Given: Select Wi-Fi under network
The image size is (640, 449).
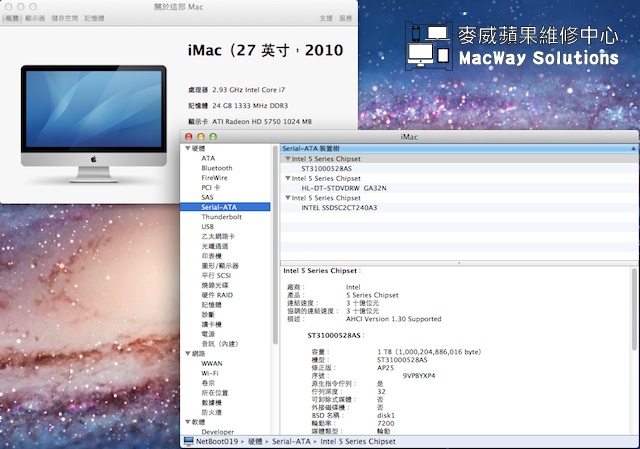Looking at the screenshot, I should tap(210, 373).
